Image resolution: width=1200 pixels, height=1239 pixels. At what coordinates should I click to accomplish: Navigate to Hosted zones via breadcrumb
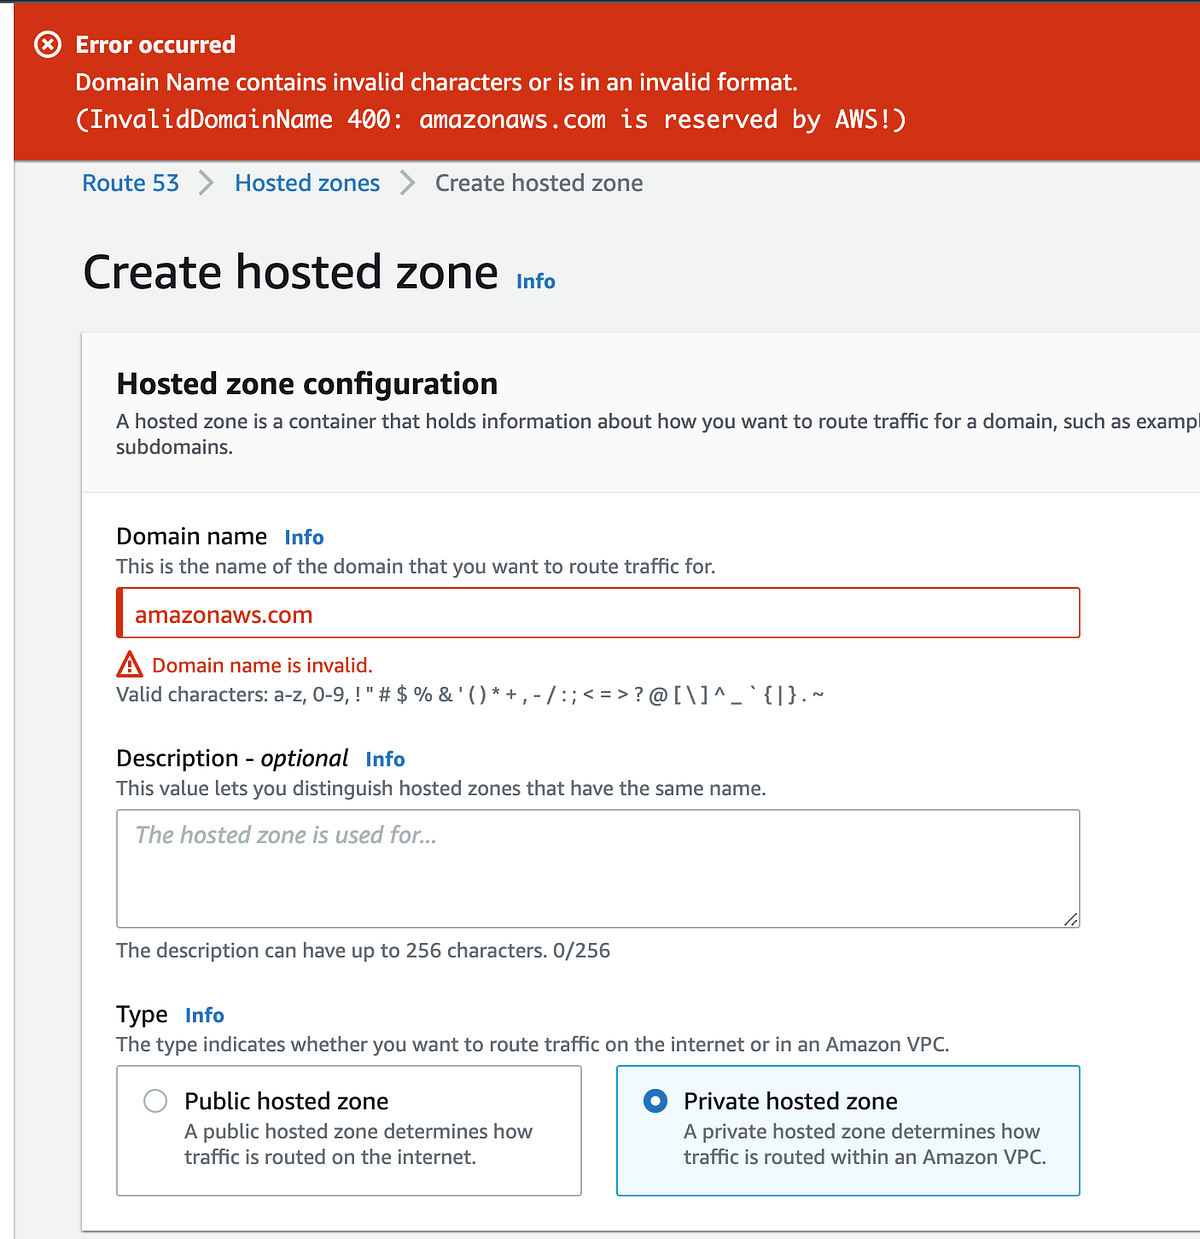coord(307,183)
